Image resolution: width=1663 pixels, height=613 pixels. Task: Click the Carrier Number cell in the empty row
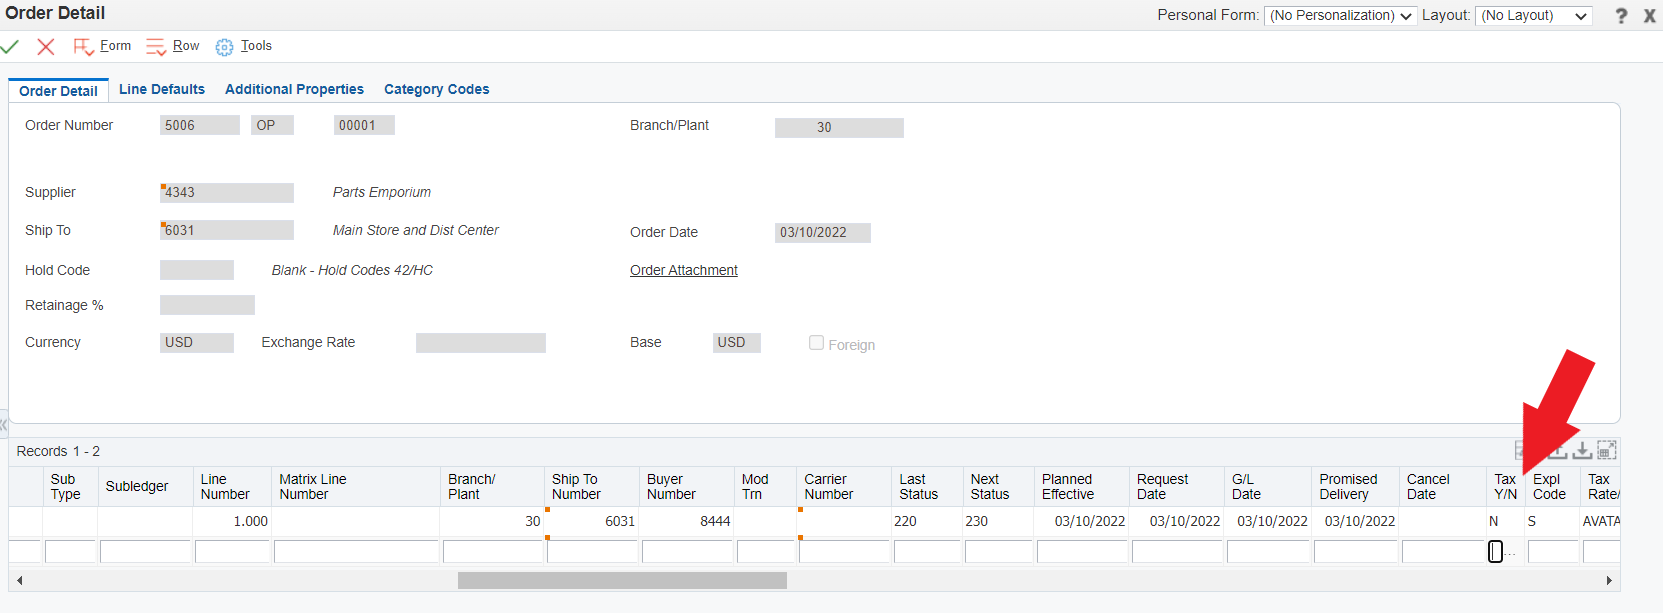tap(844, 551)
